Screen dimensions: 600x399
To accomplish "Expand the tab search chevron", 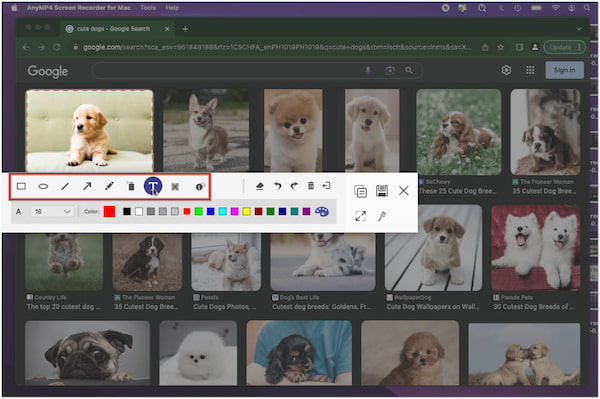I will pyautogui.click(x=579, y=29).
